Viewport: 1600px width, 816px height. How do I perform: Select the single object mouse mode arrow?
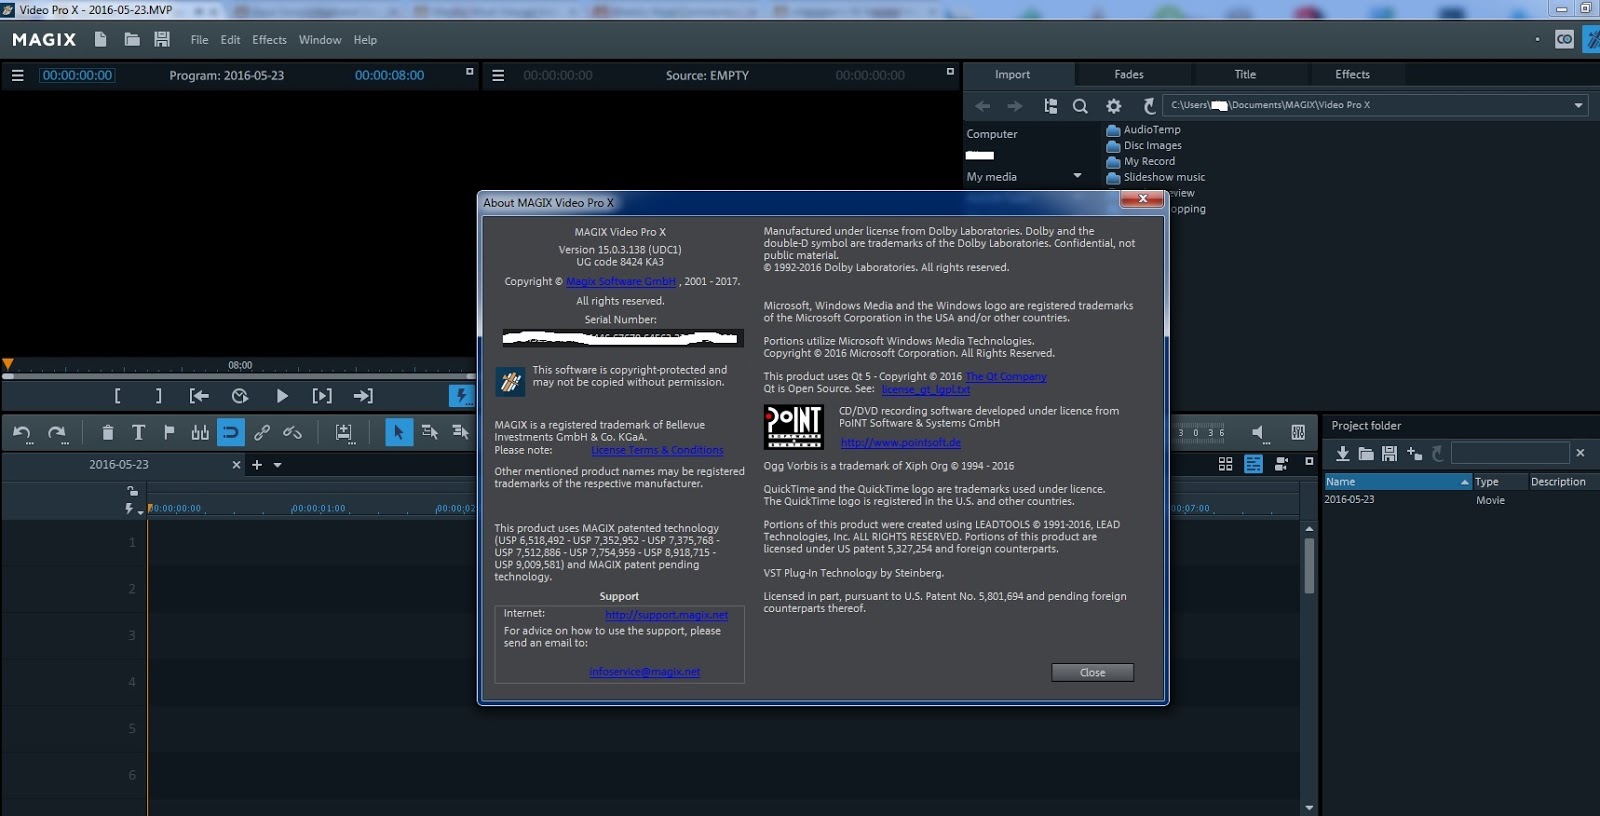pyautogui.click(x=399, y=432)
